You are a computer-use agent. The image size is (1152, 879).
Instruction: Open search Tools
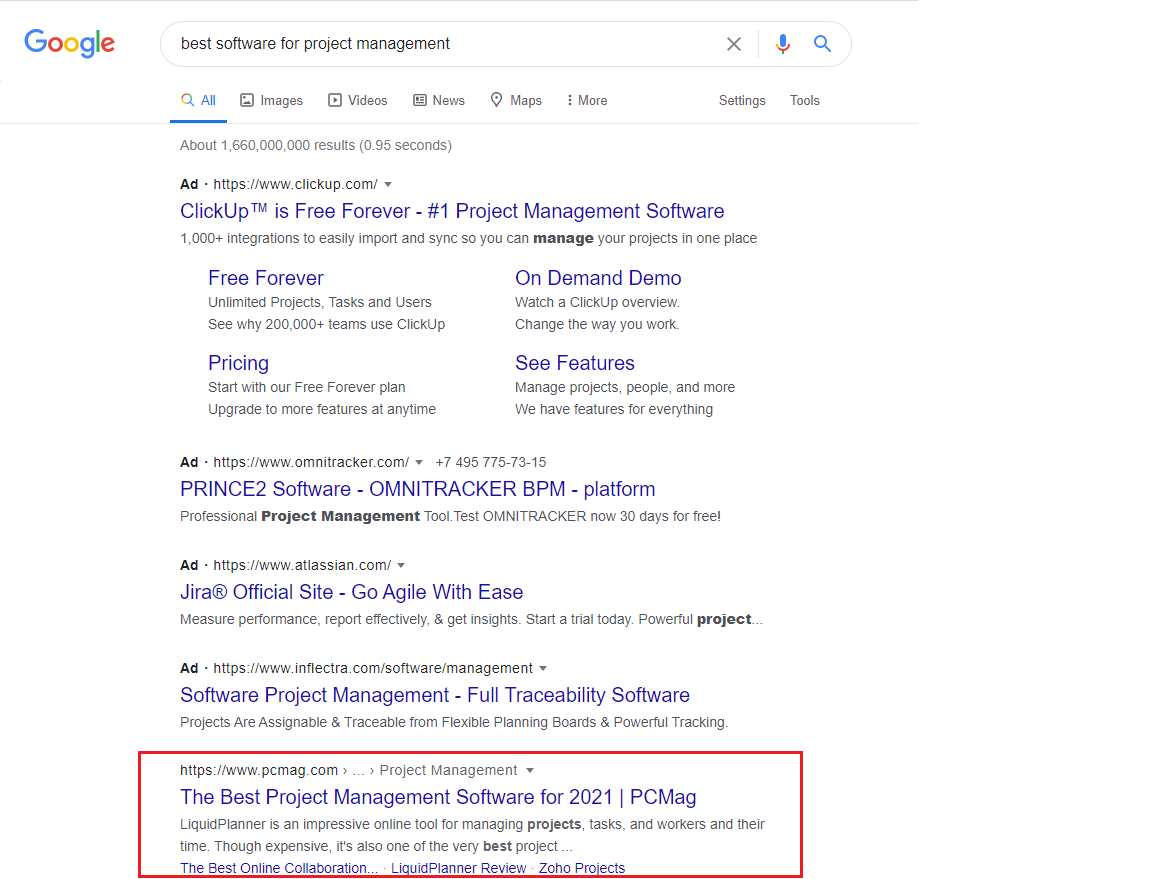click(804, 101)
